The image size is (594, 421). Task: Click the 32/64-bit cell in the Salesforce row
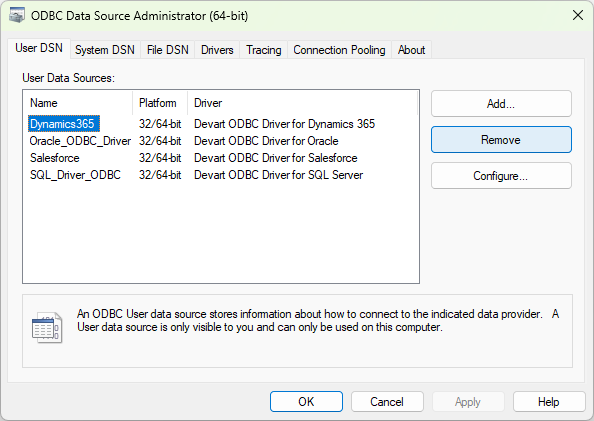click(160, 158)
